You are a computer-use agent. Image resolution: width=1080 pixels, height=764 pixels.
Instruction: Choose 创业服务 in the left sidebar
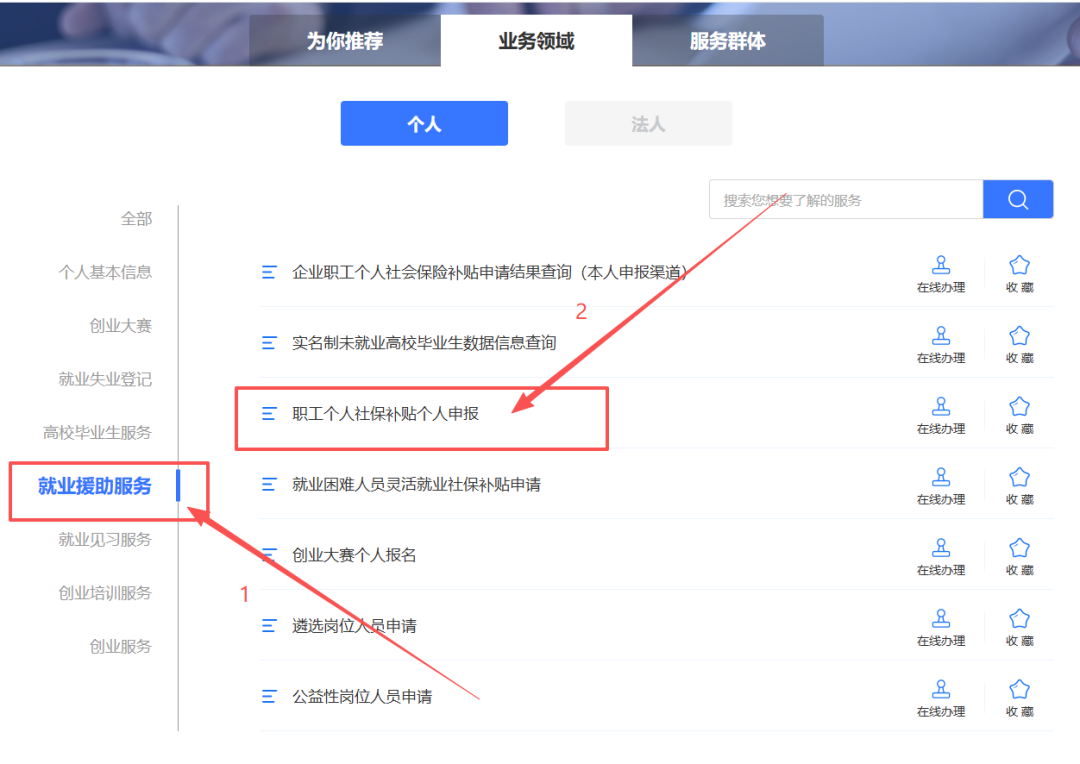point(121,646)
